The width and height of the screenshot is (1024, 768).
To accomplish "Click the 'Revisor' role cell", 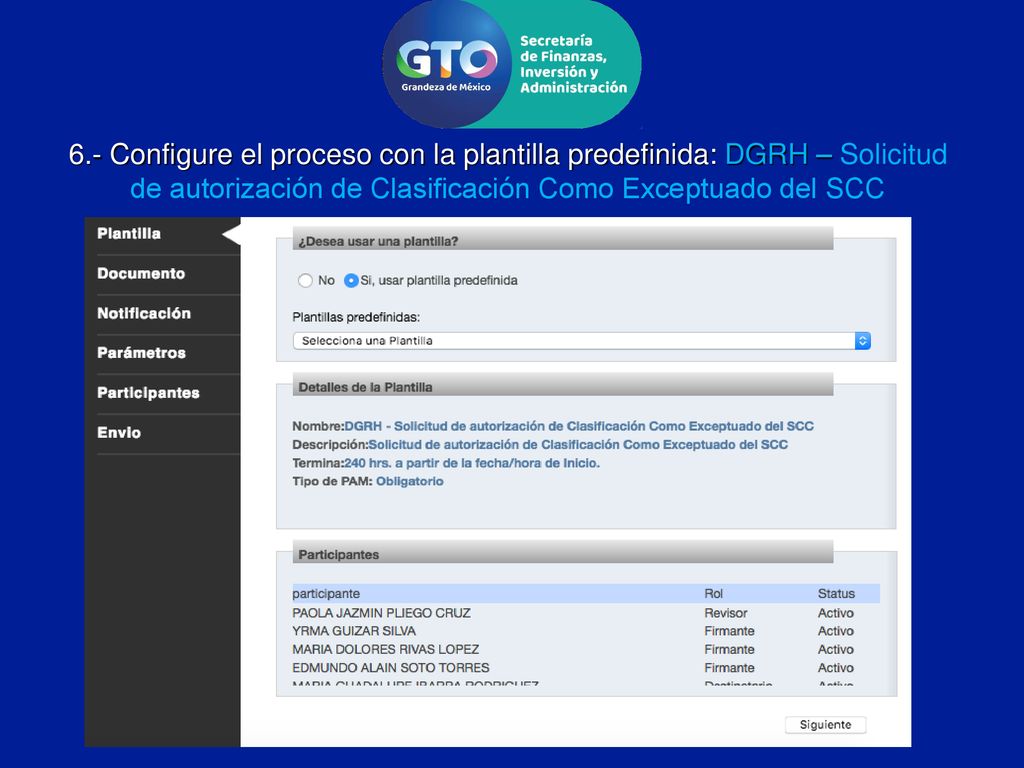I will (726, 613).
